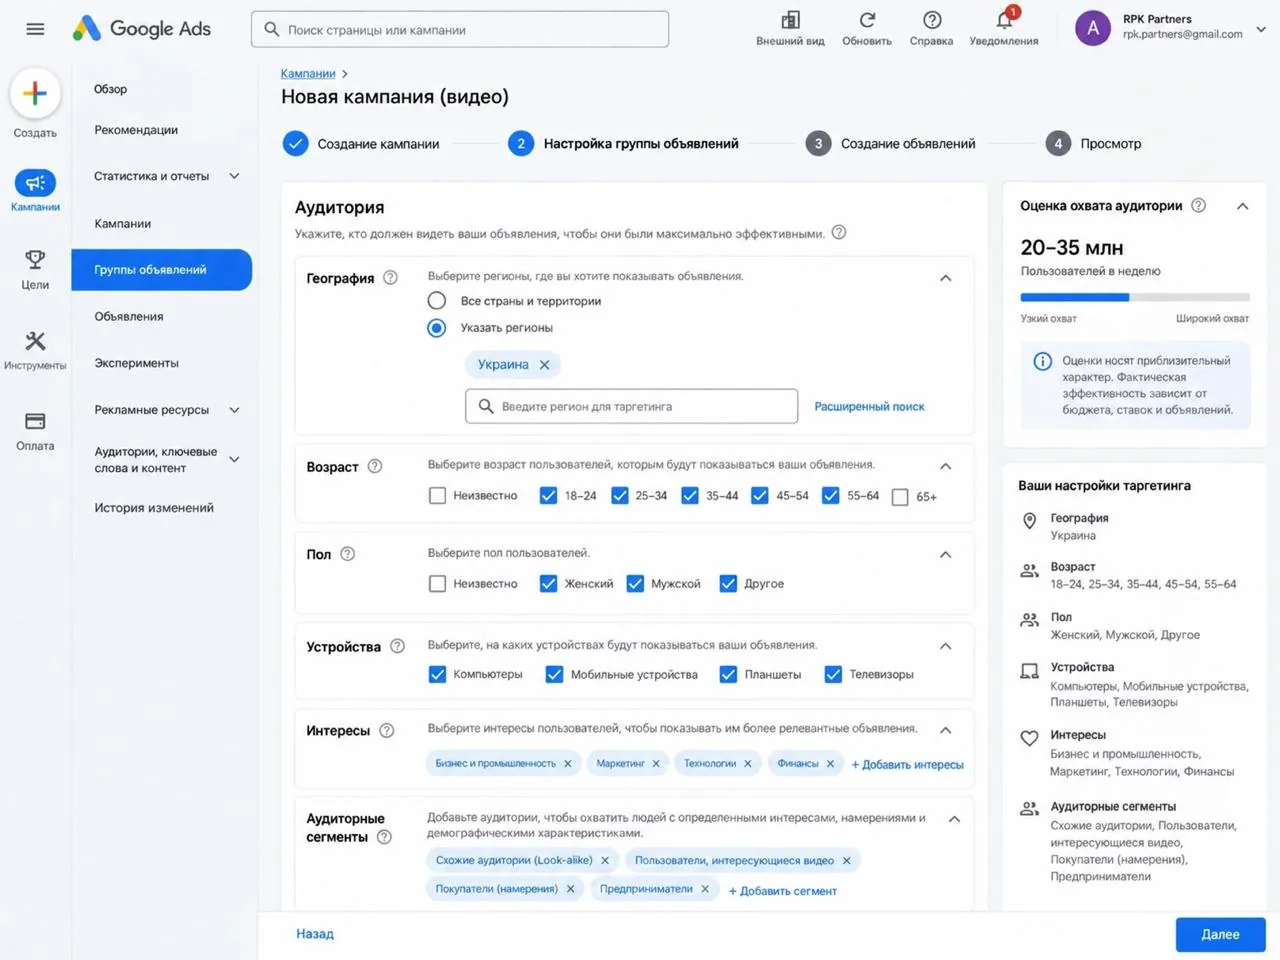Remove the Предприниматели segment chip
This screenshot has height=960, width=1280.
click(705, 889)
